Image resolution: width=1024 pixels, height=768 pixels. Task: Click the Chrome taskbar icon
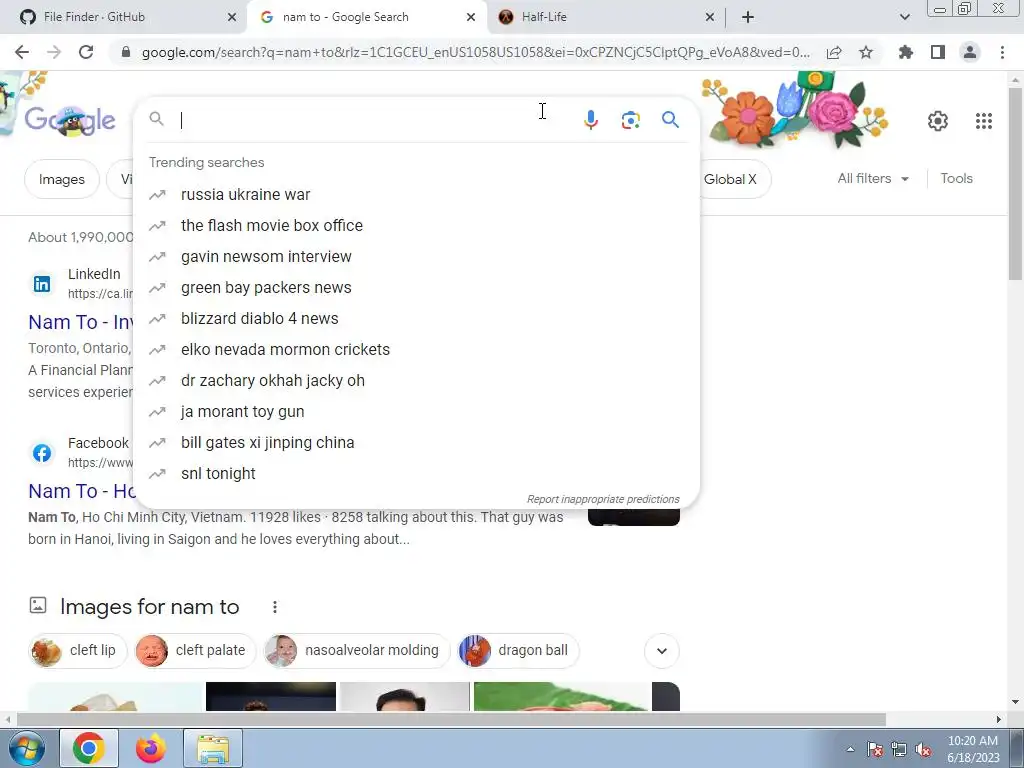click(89, 748)
